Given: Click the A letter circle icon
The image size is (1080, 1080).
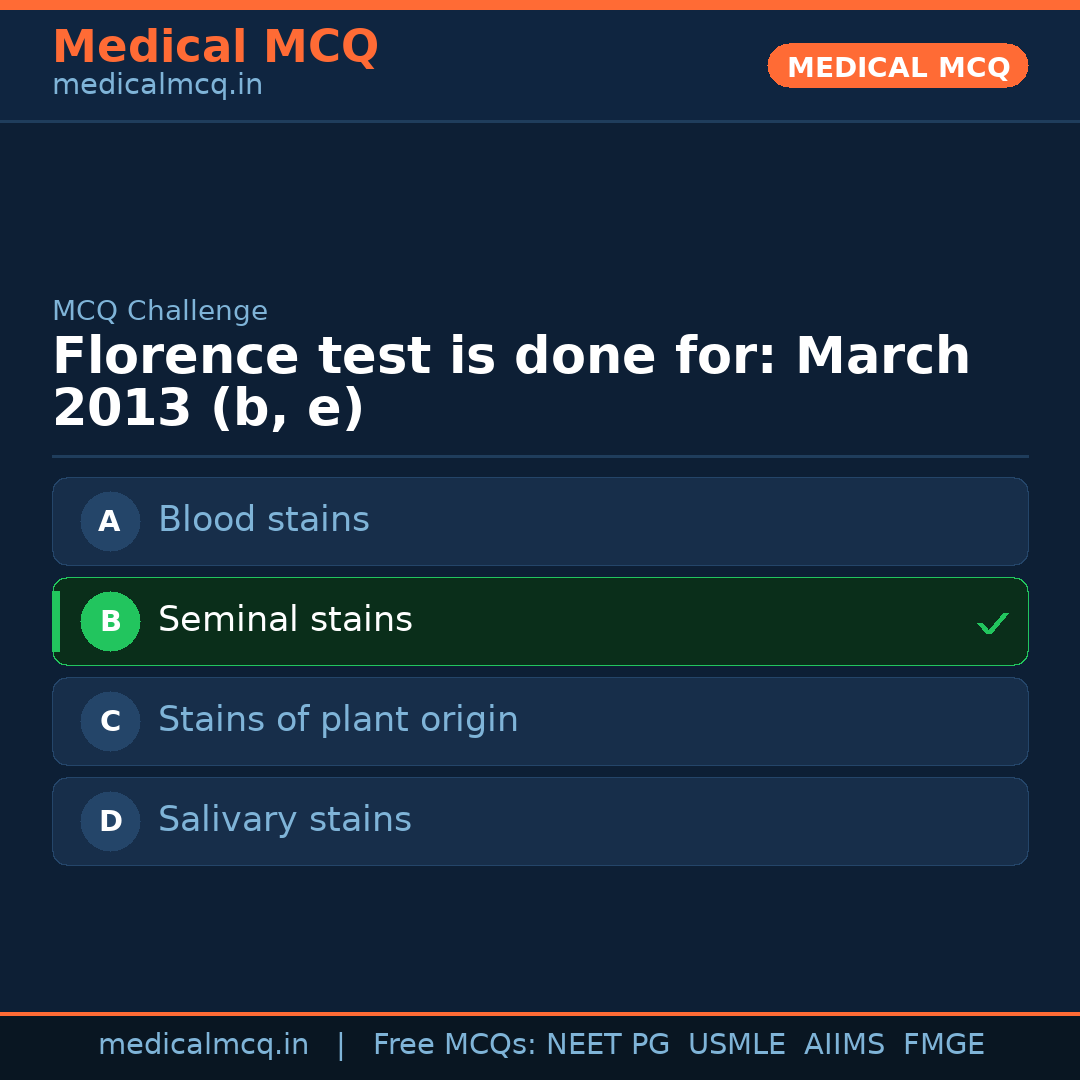Looking at the screenshot, I should (x=110, y=521).
